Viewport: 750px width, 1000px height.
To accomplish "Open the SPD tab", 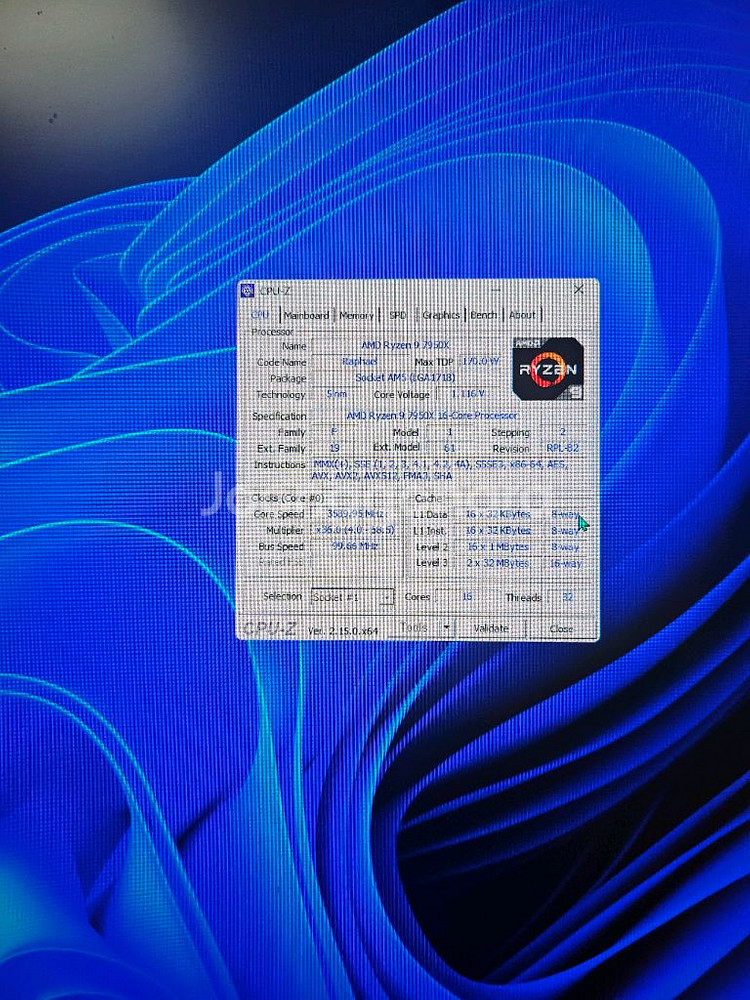I will pyautogui.click(x=397, y=315).
